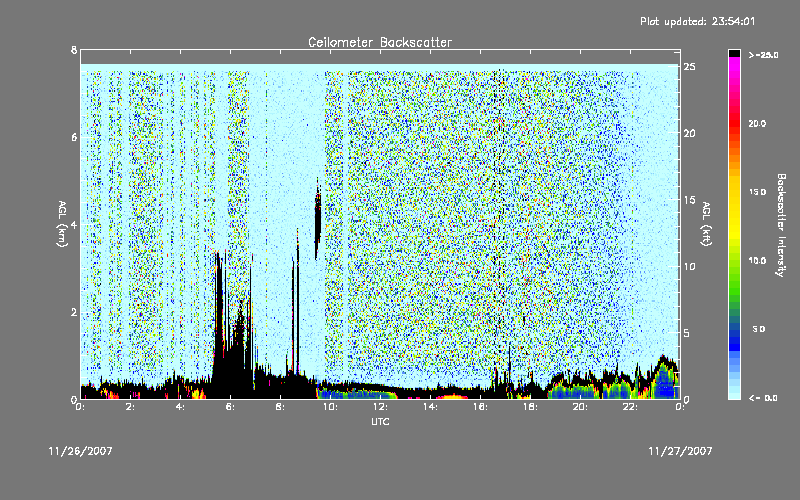Click the 22: hour tick on UTC axis
800x500 pixels.
pos(630,407)
